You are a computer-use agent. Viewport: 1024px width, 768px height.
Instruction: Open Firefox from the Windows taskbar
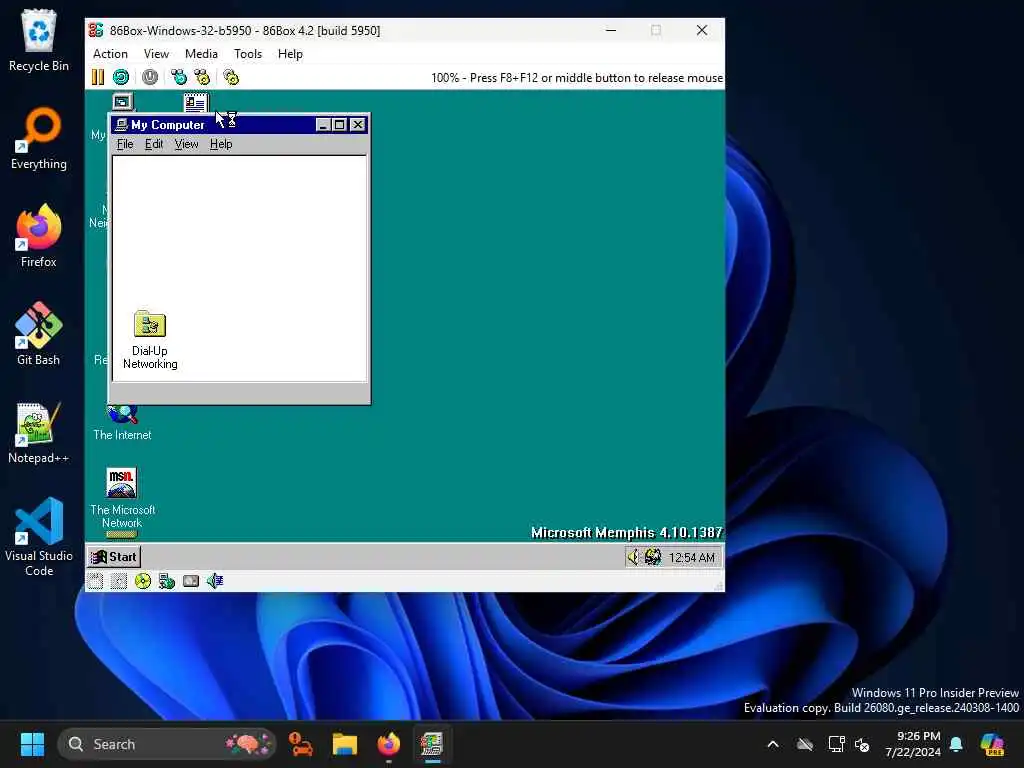[389, 744]
